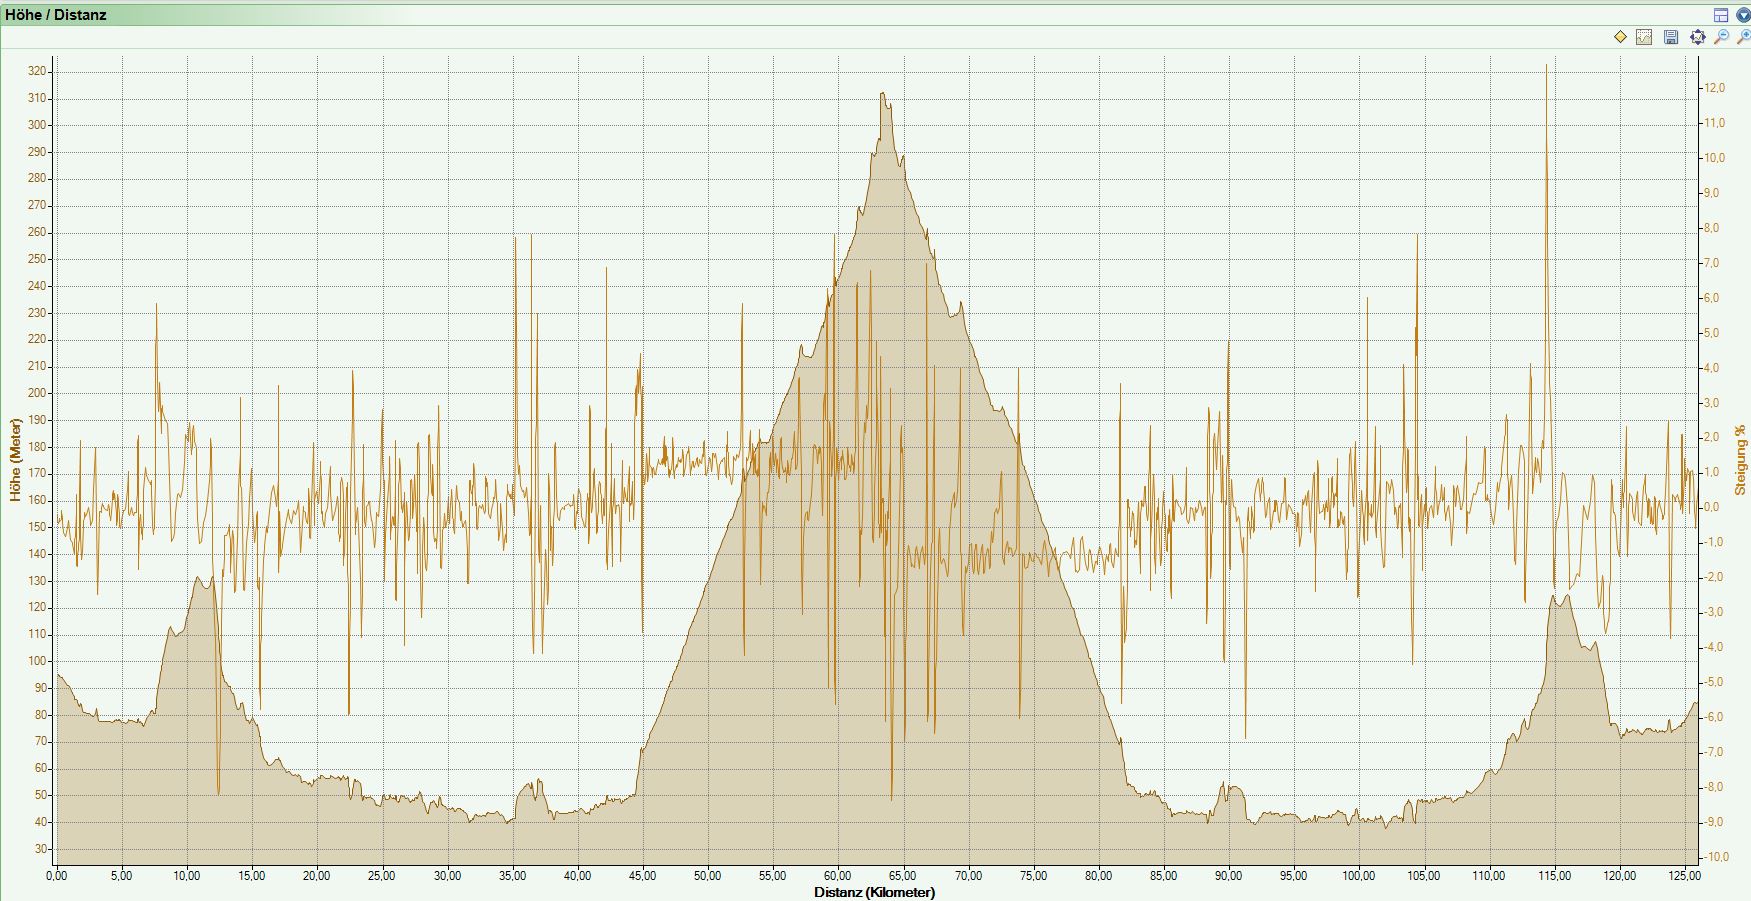1751x901 pixels.
Task: Zoom out with the minus magnifier
Action: pyautogui.click(x=1721, y=37)
